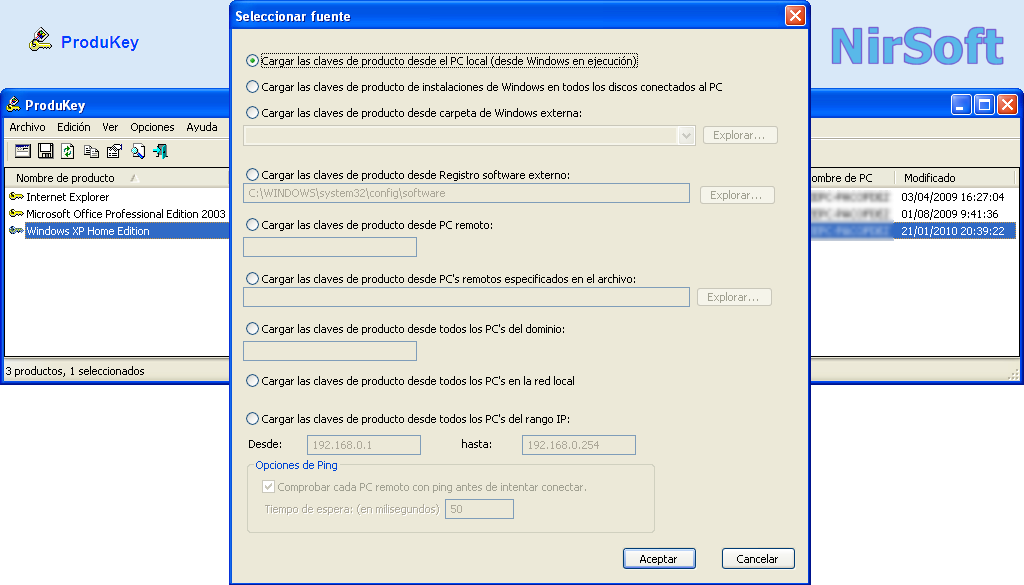The height and width of the screenshot is (585, 1024).
Task: Select Microsoft Office Professional Edition 2003 row
Action: tap(126, 213)
